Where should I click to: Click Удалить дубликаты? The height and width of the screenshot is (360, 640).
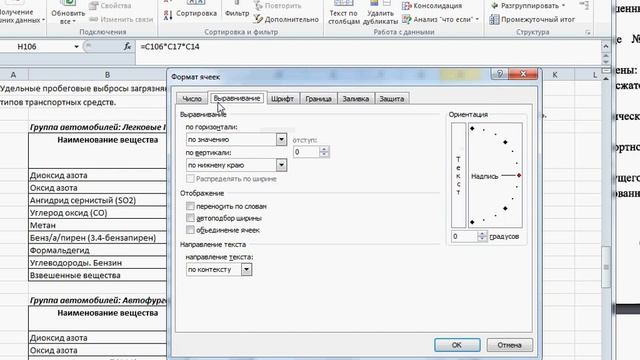coord(380,12)
